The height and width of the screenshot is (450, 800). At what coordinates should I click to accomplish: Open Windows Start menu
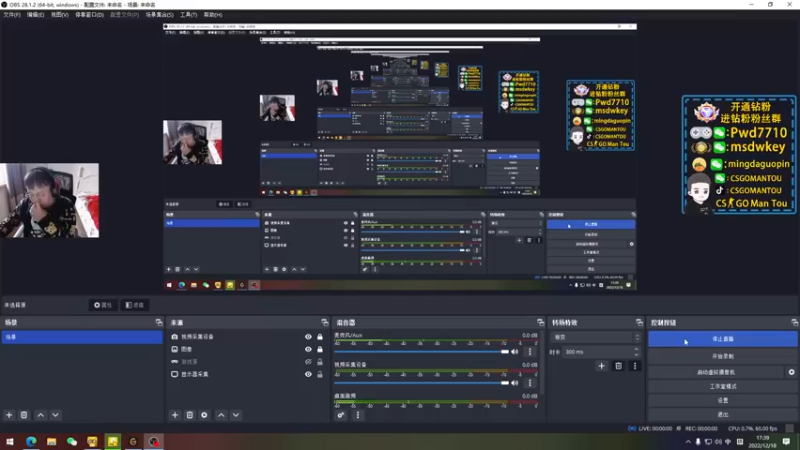point(10,441)
